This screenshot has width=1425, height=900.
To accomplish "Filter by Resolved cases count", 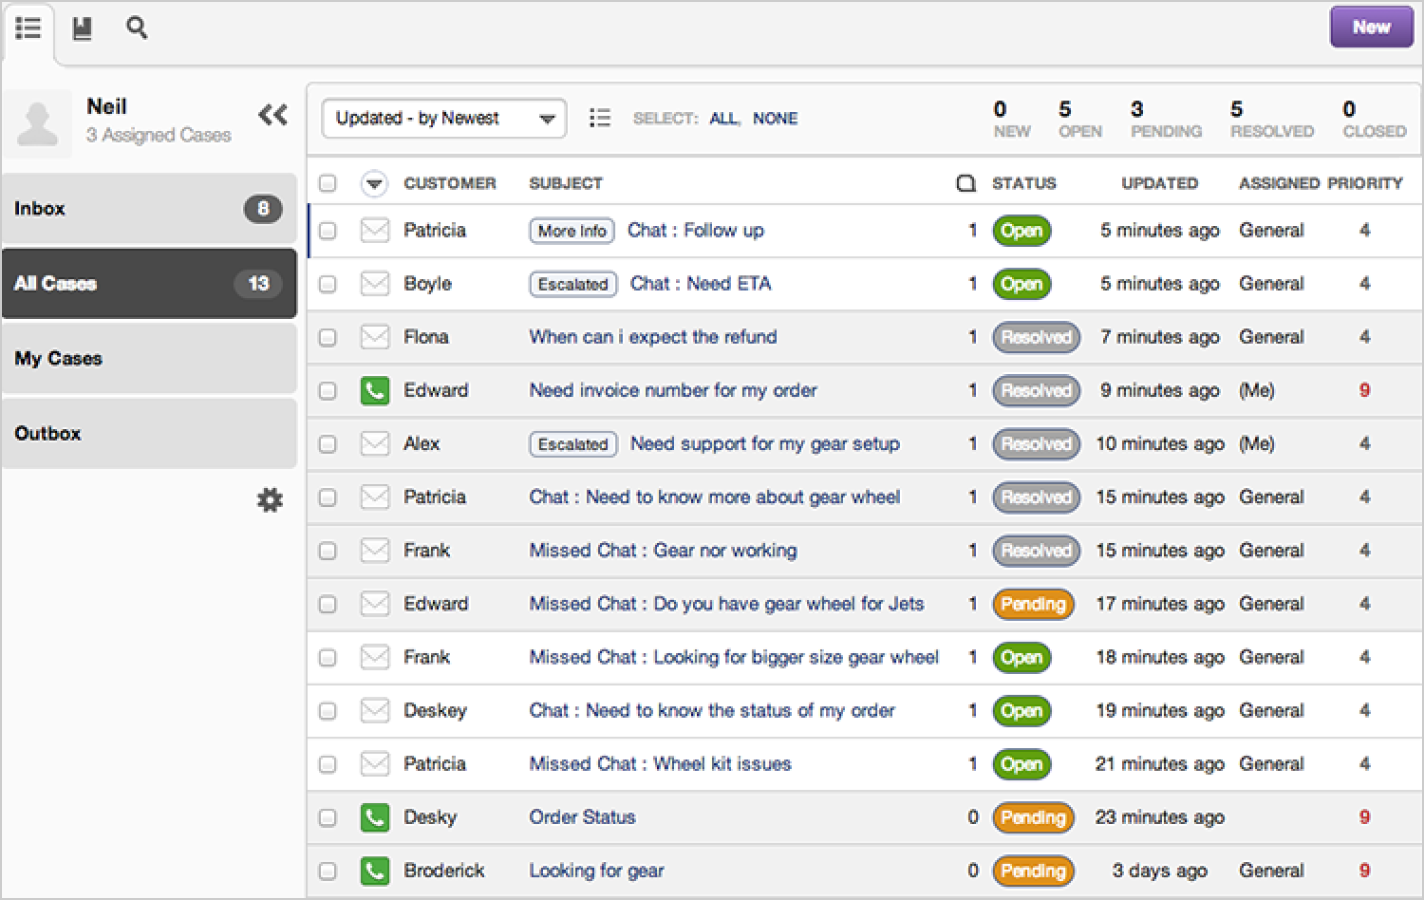I will tap(1272, 118).
